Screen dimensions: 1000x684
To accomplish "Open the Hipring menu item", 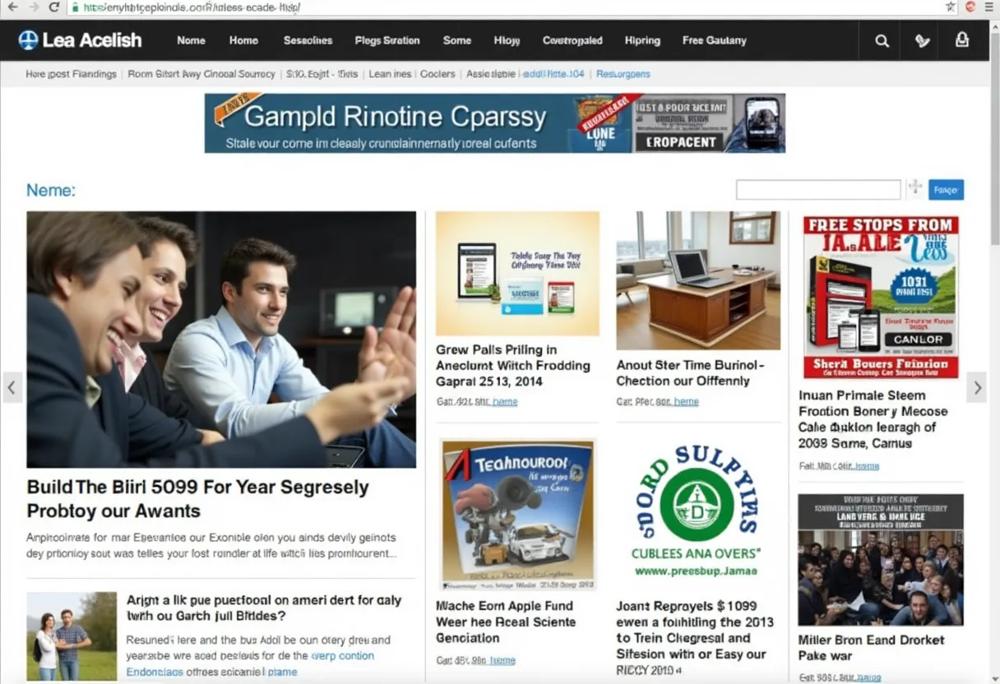I will point(642,40).
